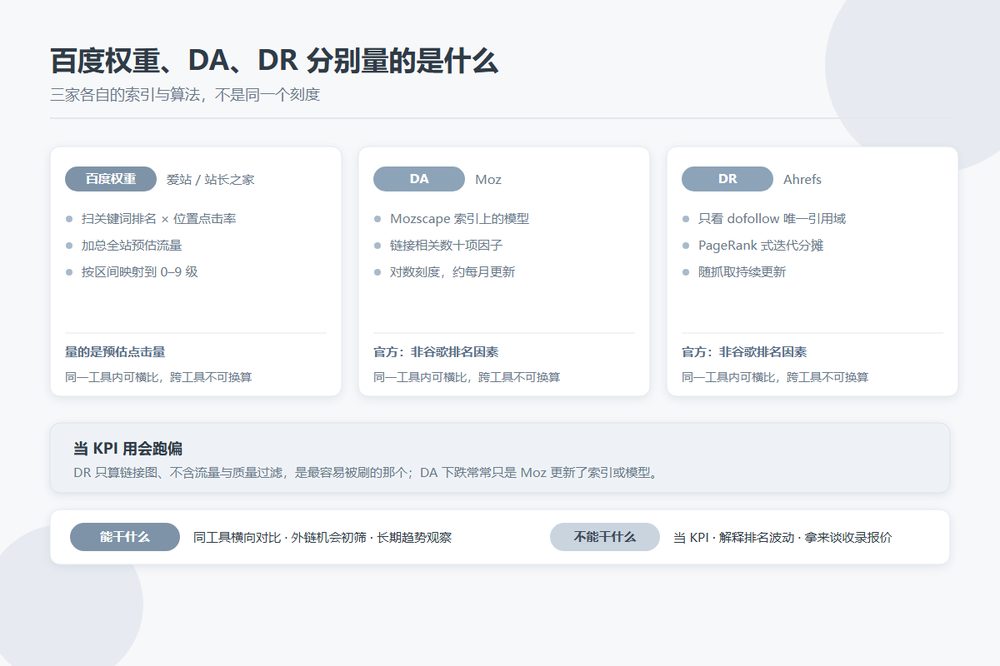Click 同一工具内可横比 note in DA card
1000x666 pixels.
click(467, 378)
